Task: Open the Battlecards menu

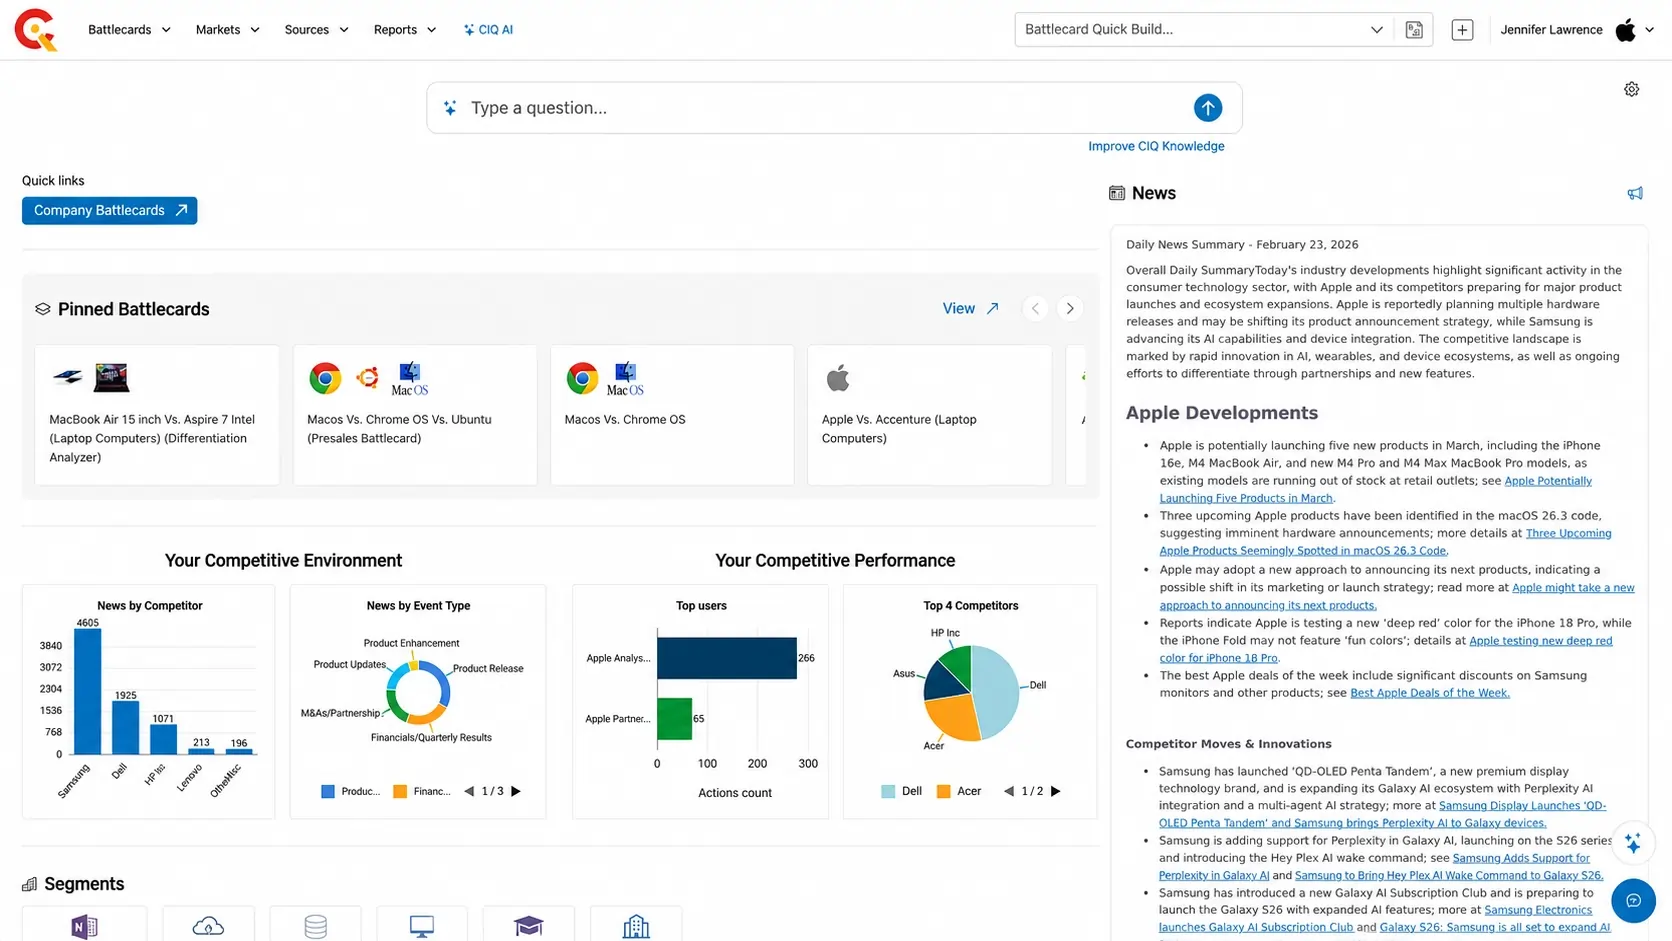Action: (x=129, y=30)
